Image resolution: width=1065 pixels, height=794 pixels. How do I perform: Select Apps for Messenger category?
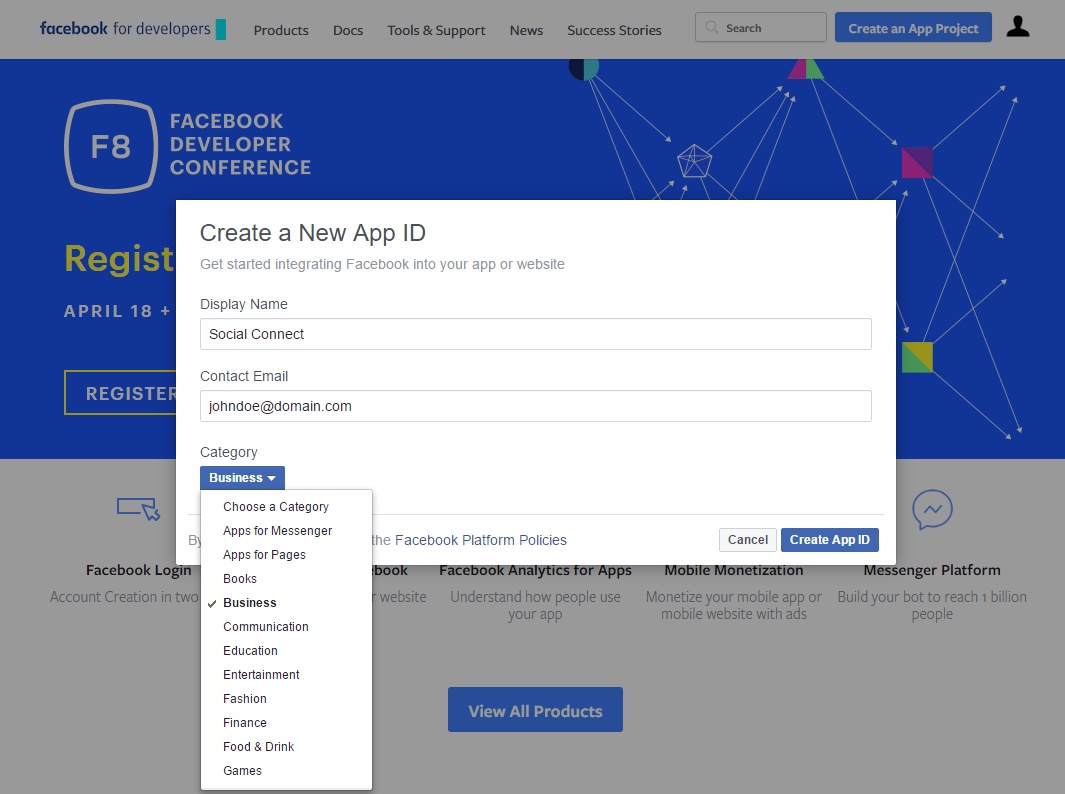286,530
